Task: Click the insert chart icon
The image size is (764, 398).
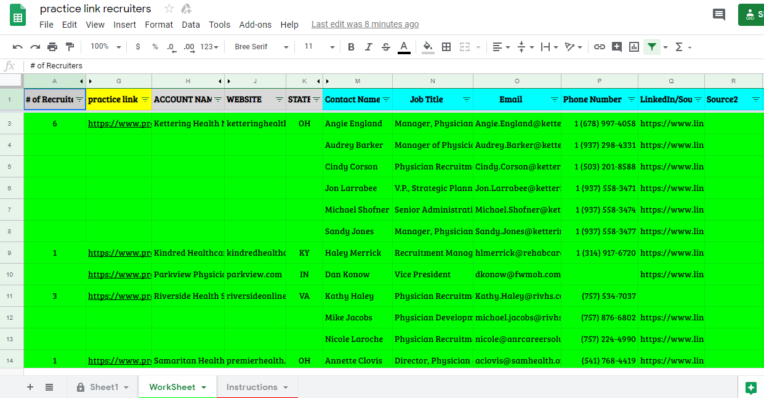Action: [634, 47]
